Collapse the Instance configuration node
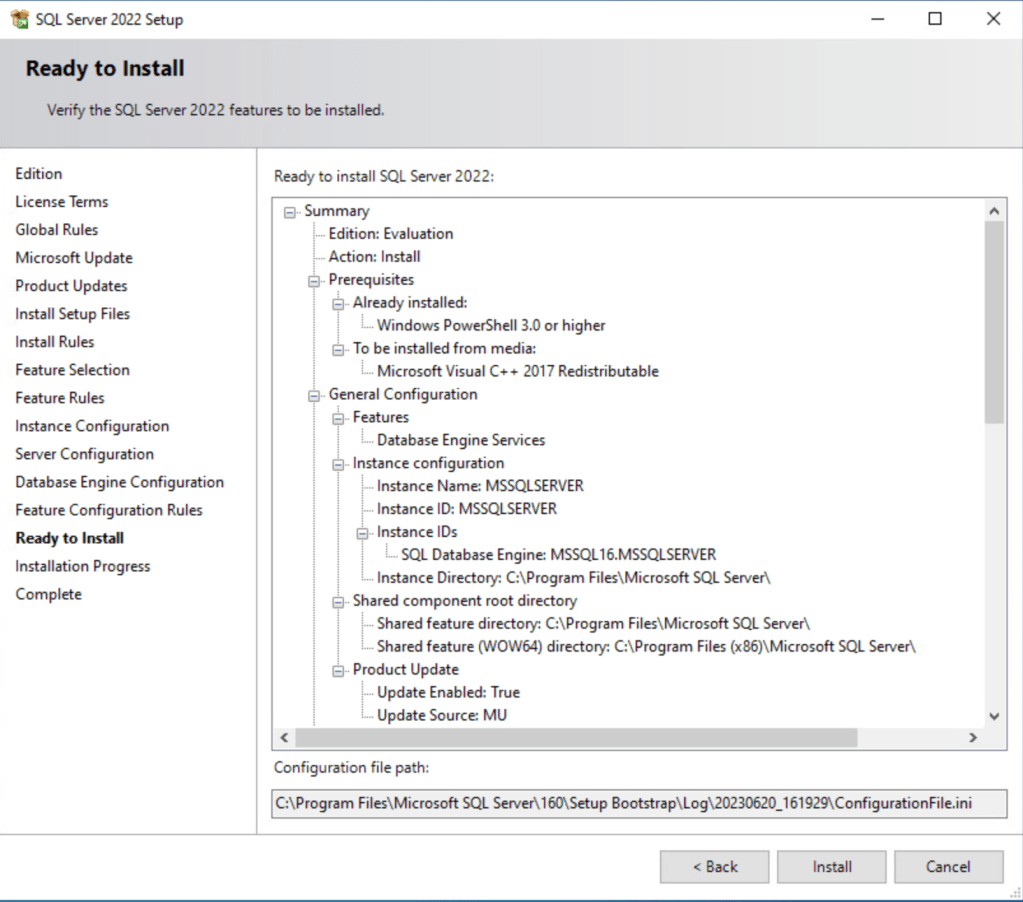Image resolution: width=1023 pixels, height=902 pixels. click(338, 464)
